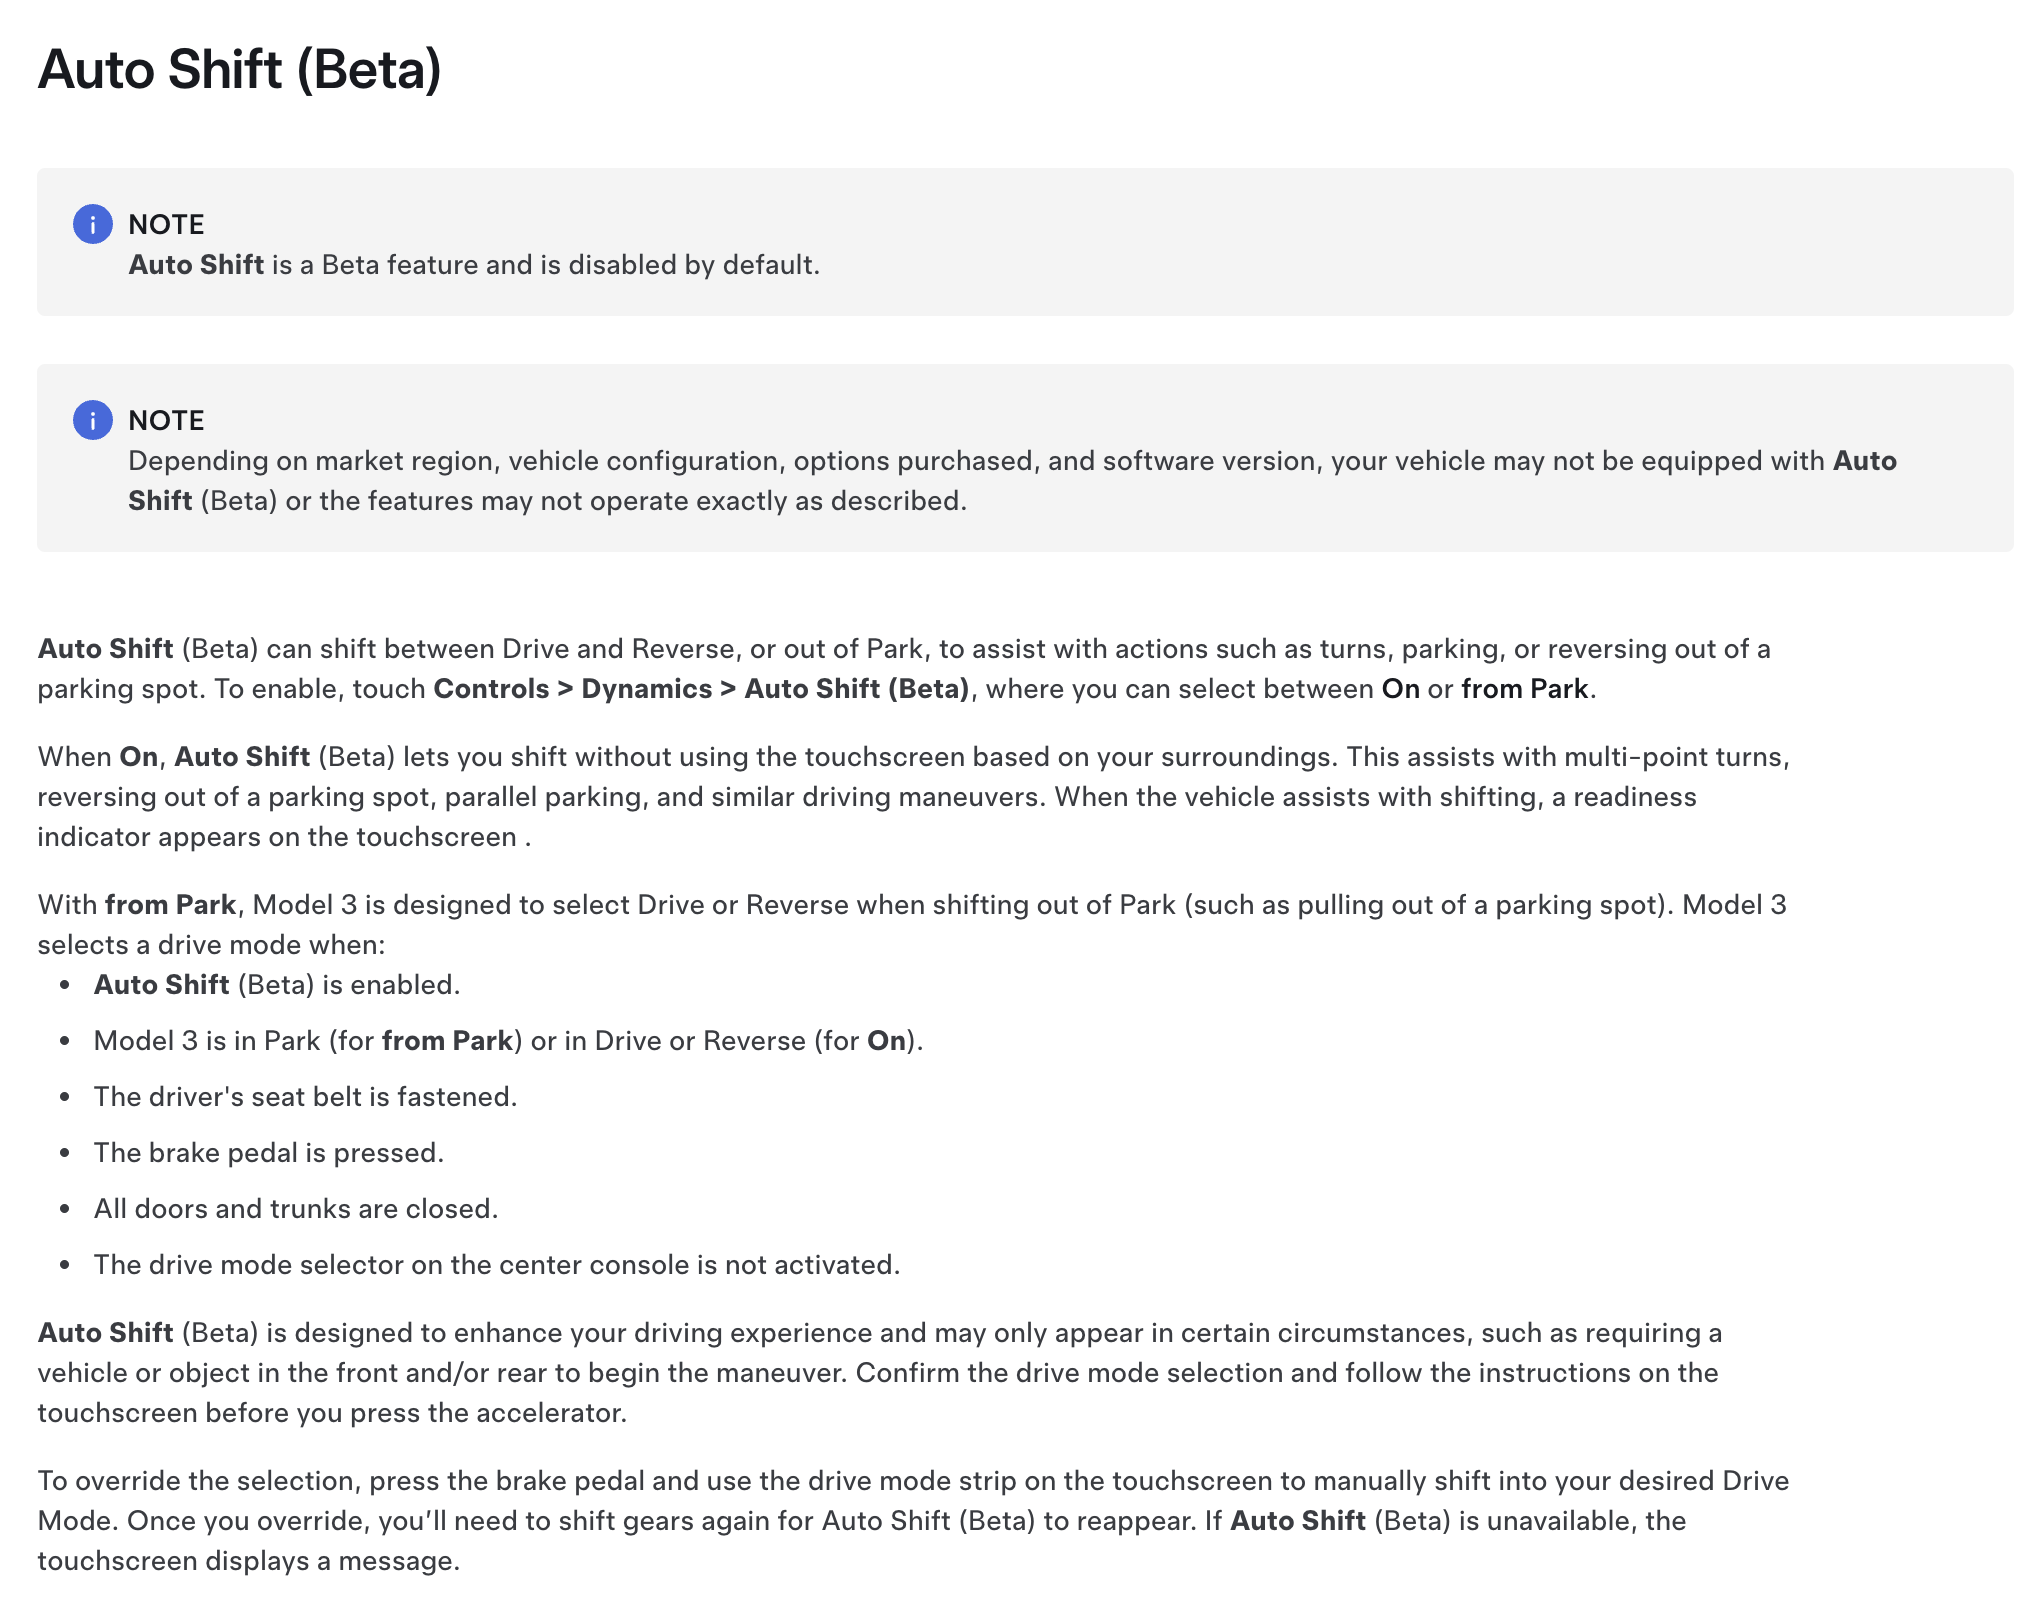Click the info icon in second note
2022x1614 pixels.
[x=92, y=420]
